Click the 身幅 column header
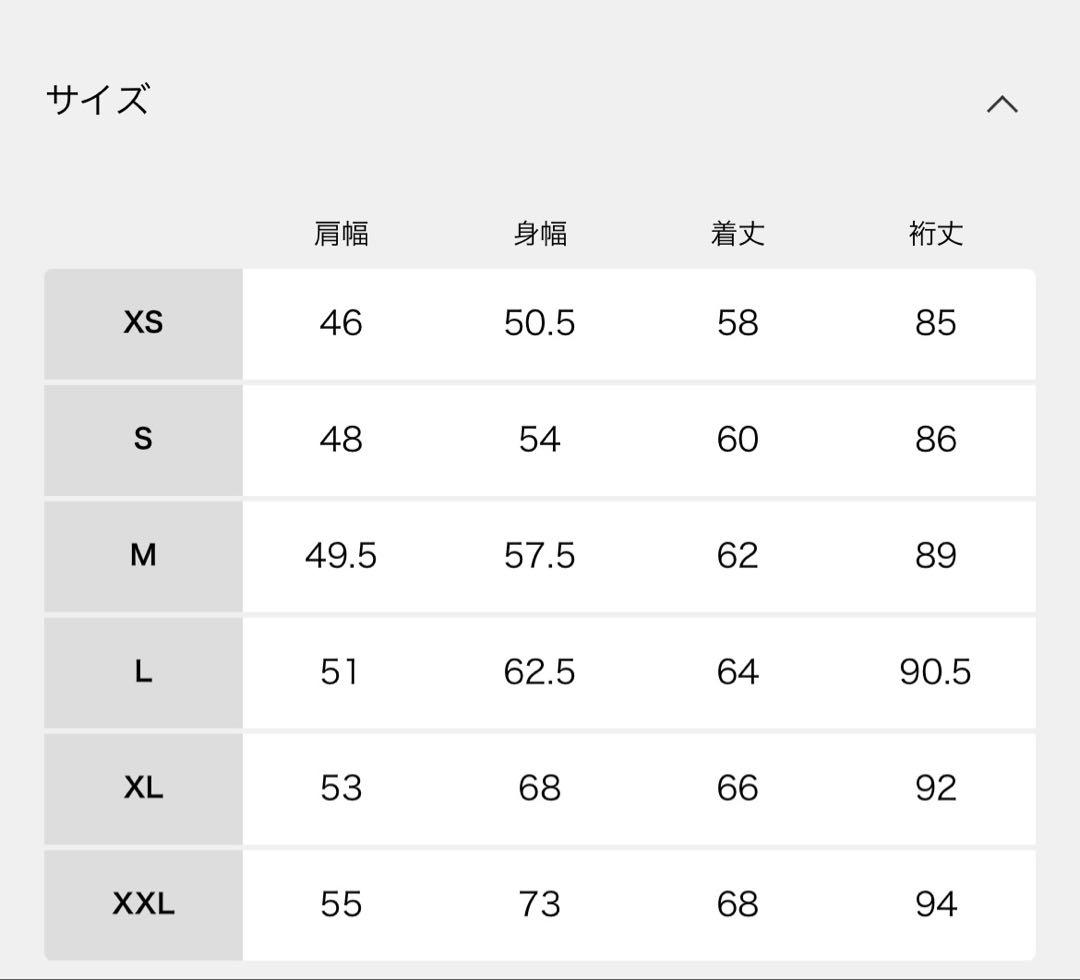 click(x=540, y=234)
